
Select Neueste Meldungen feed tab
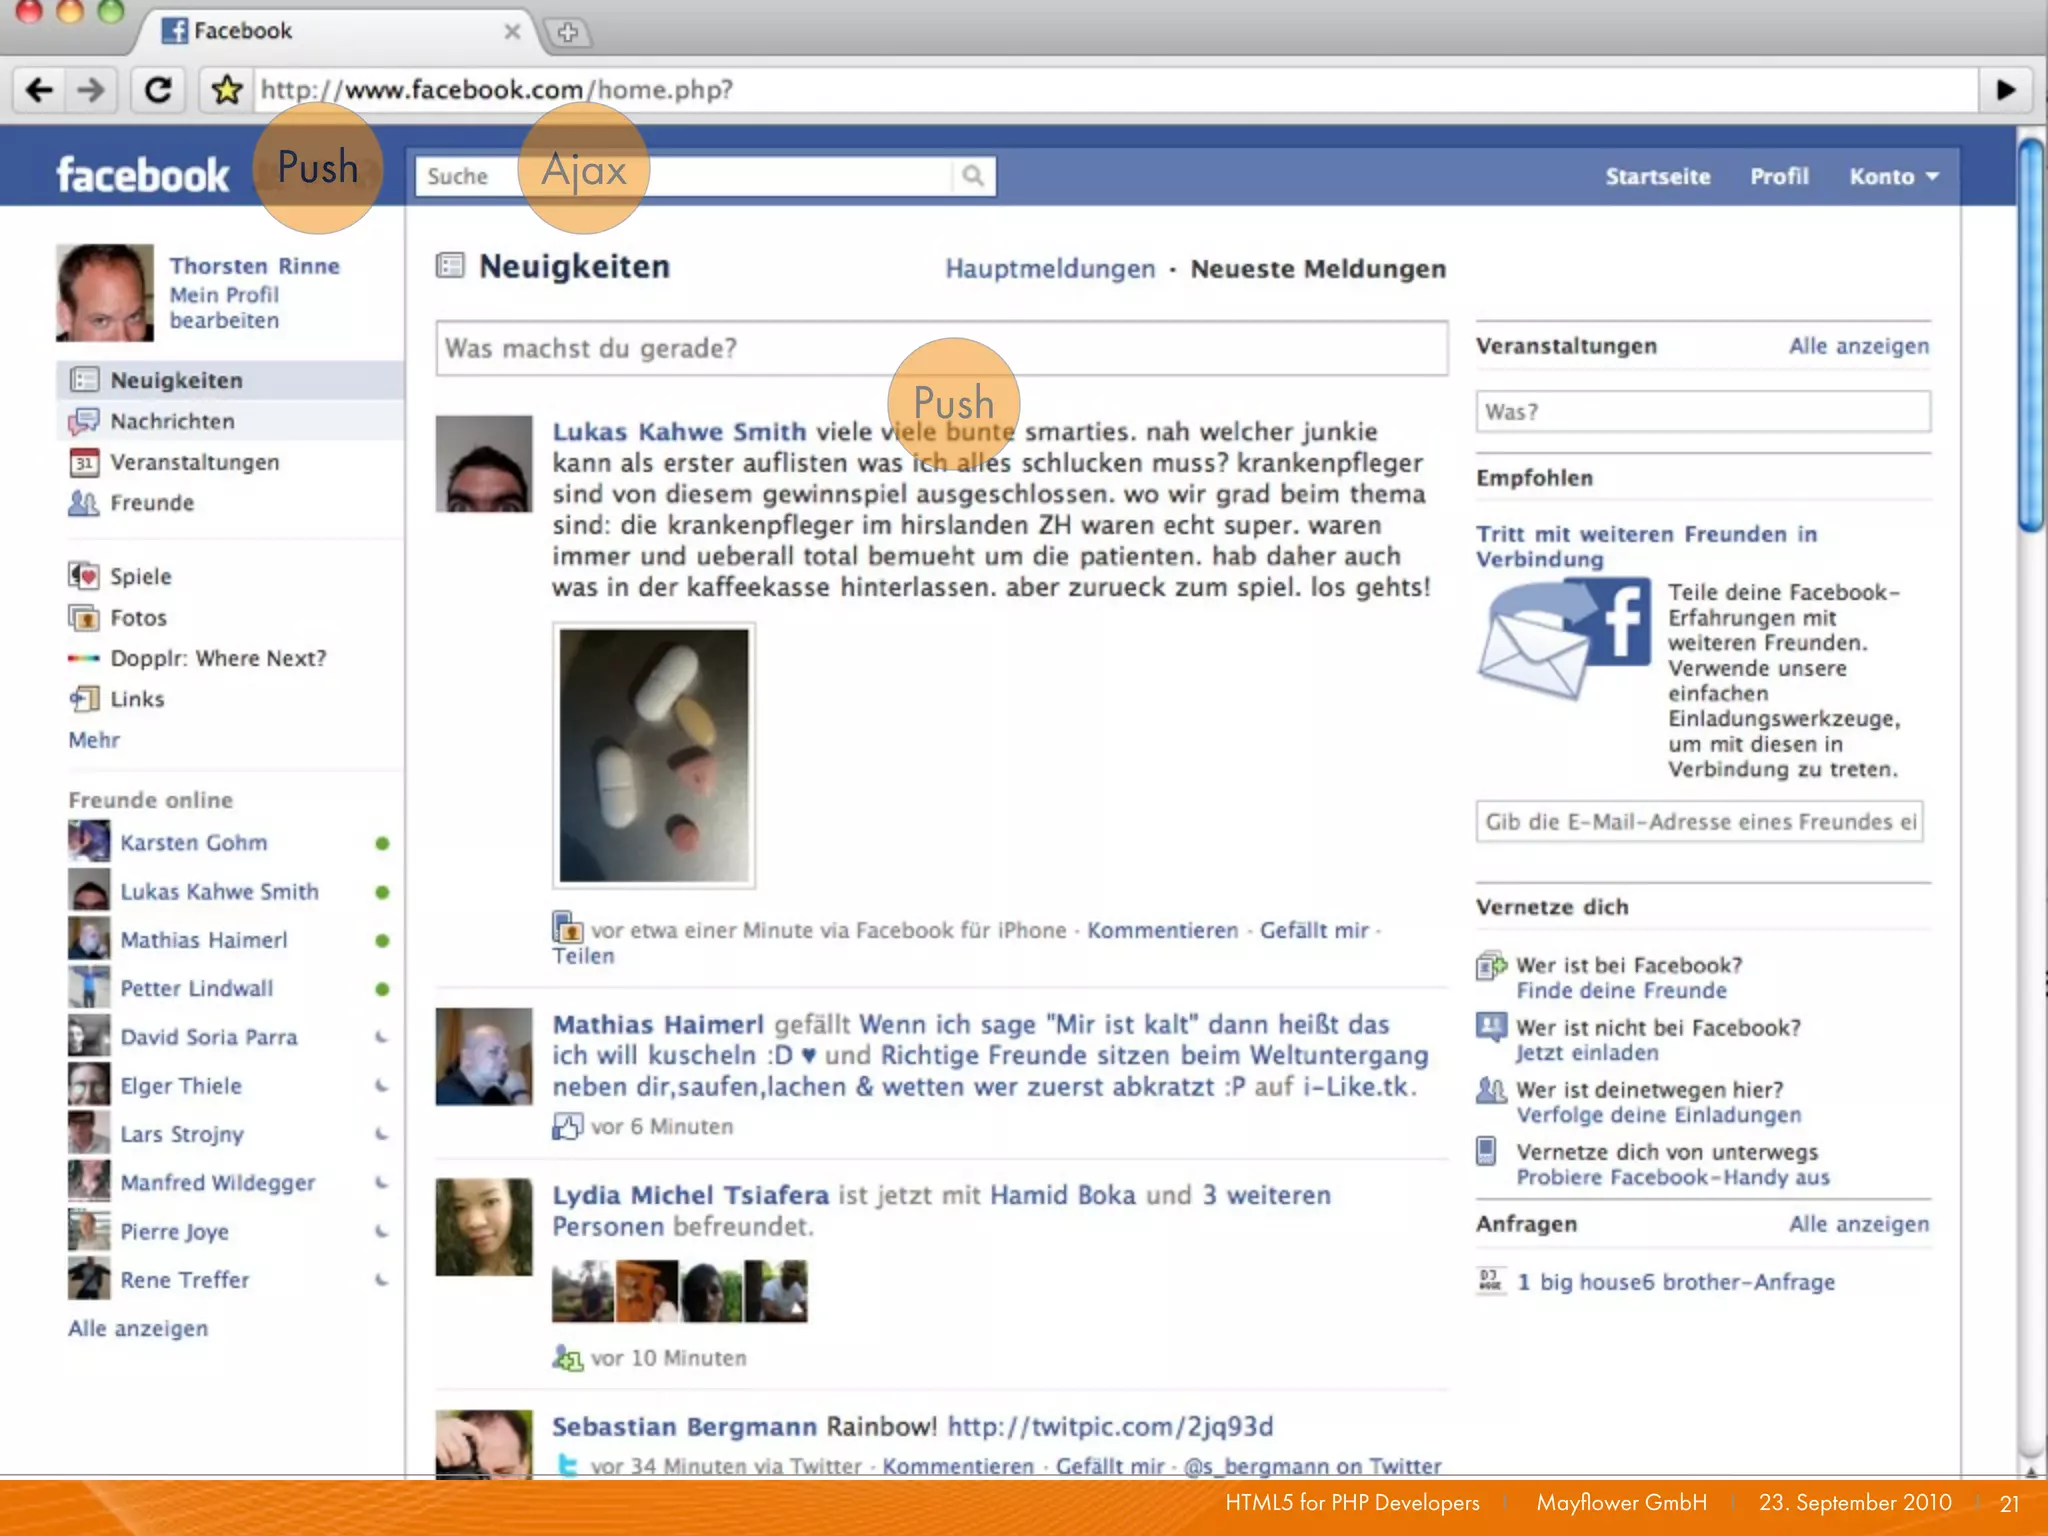point(1317,268)
